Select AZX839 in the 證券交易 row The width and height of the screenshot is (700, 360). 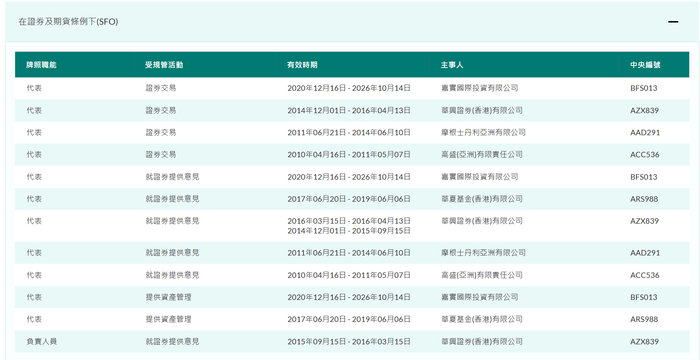coord(644,110)
